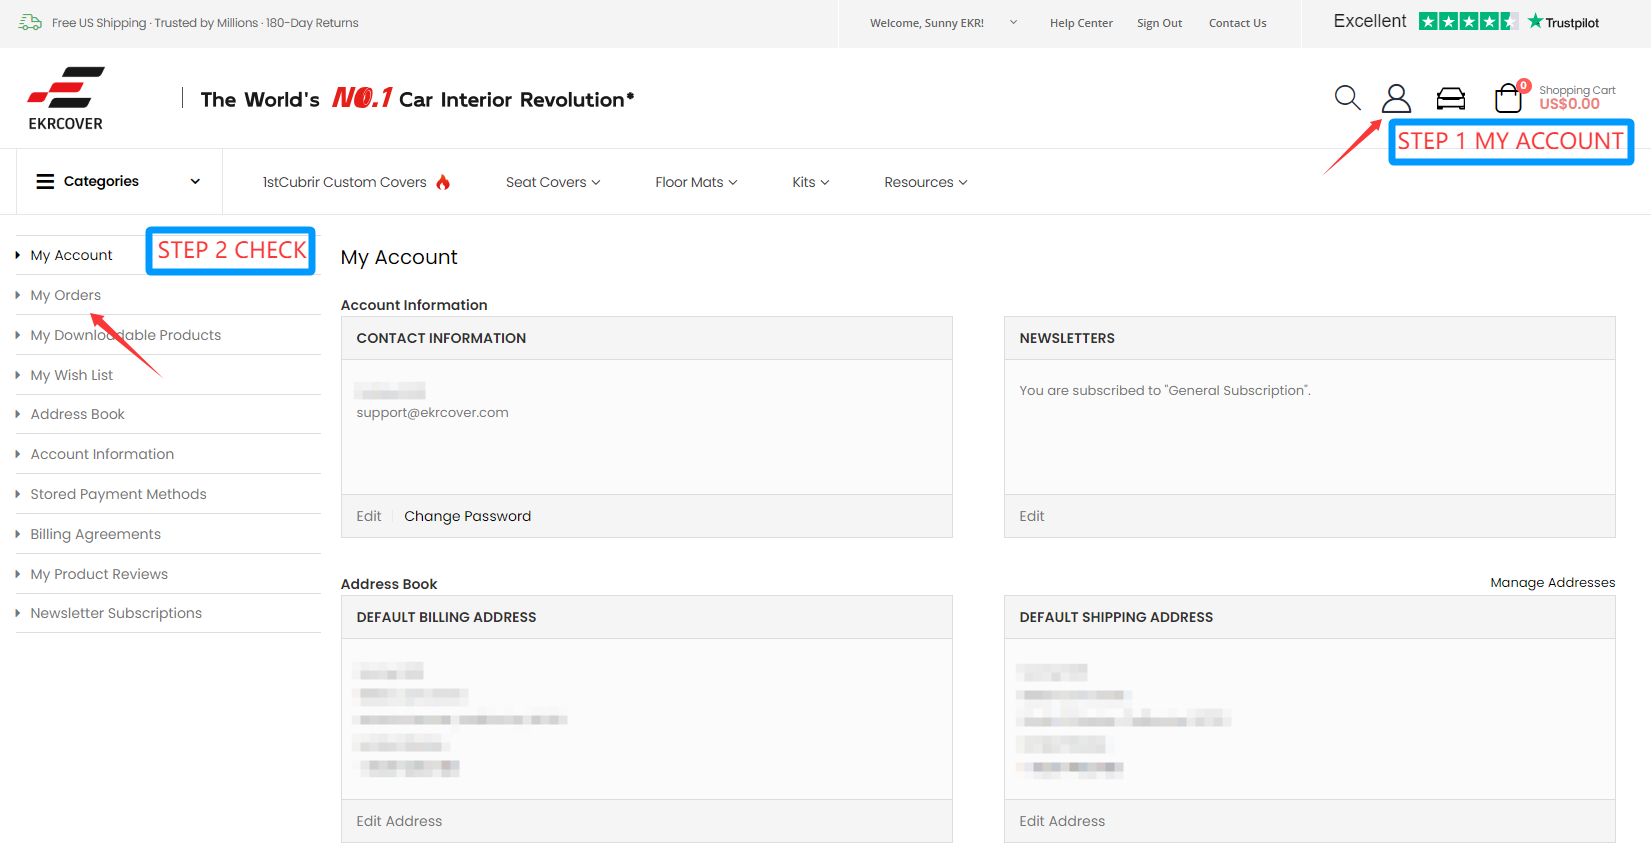Expand the Welcome, Sunny EKR account dropdown
This screenshot has height=859, width=1651.
(x=1013, y=22)
